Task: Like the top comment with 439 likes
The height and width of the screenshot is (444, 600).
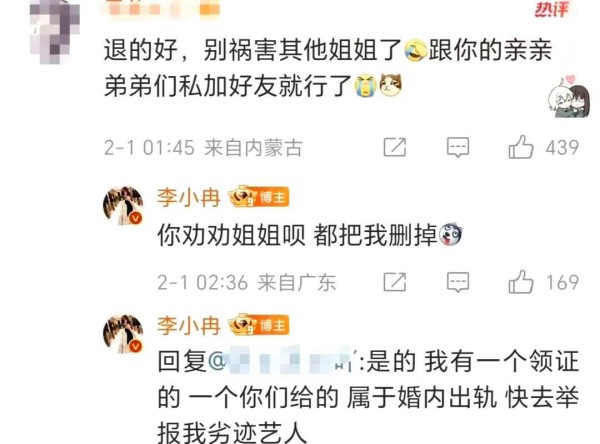Action: (521, 147)
